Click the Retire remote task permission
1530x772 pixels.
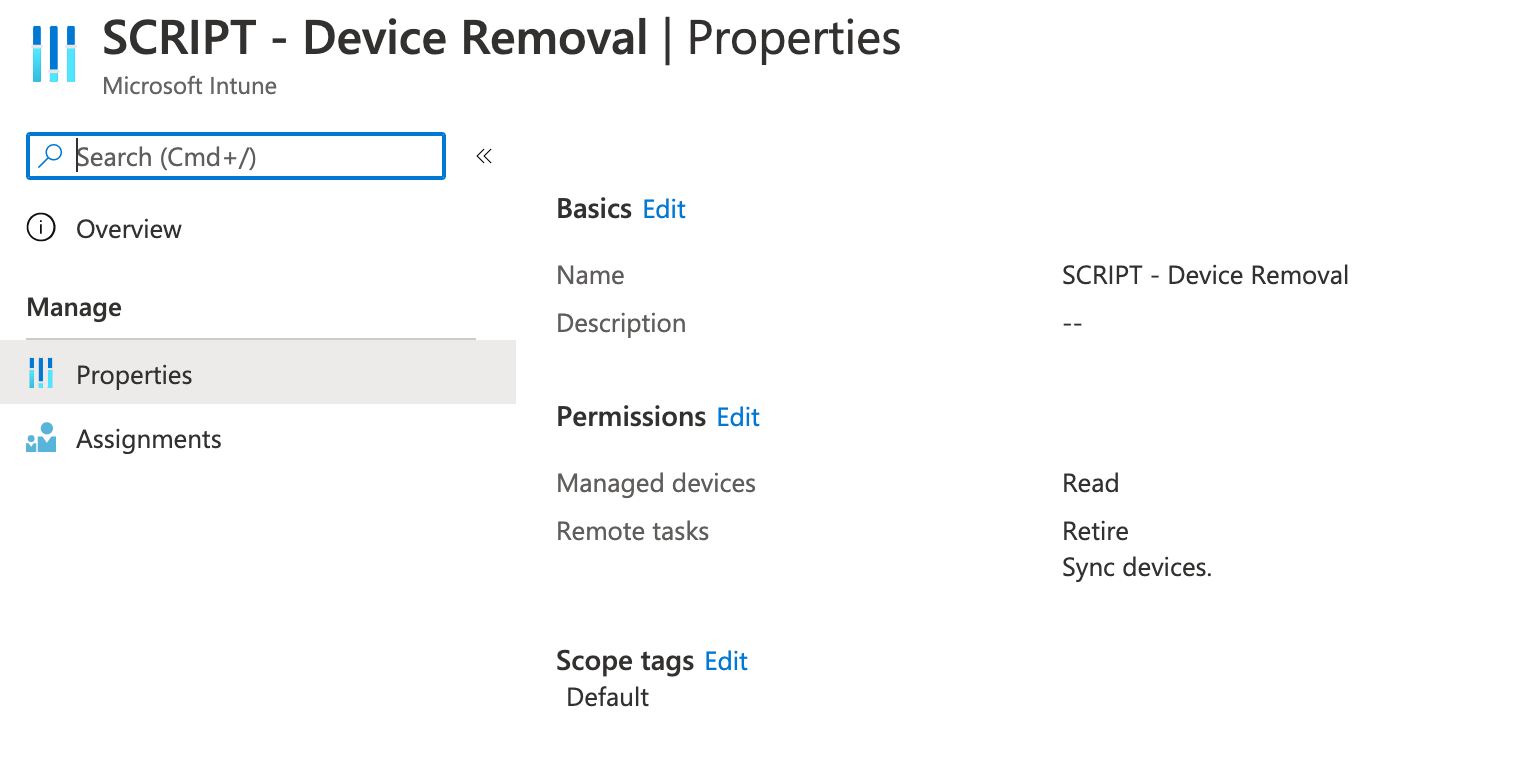1095,531
